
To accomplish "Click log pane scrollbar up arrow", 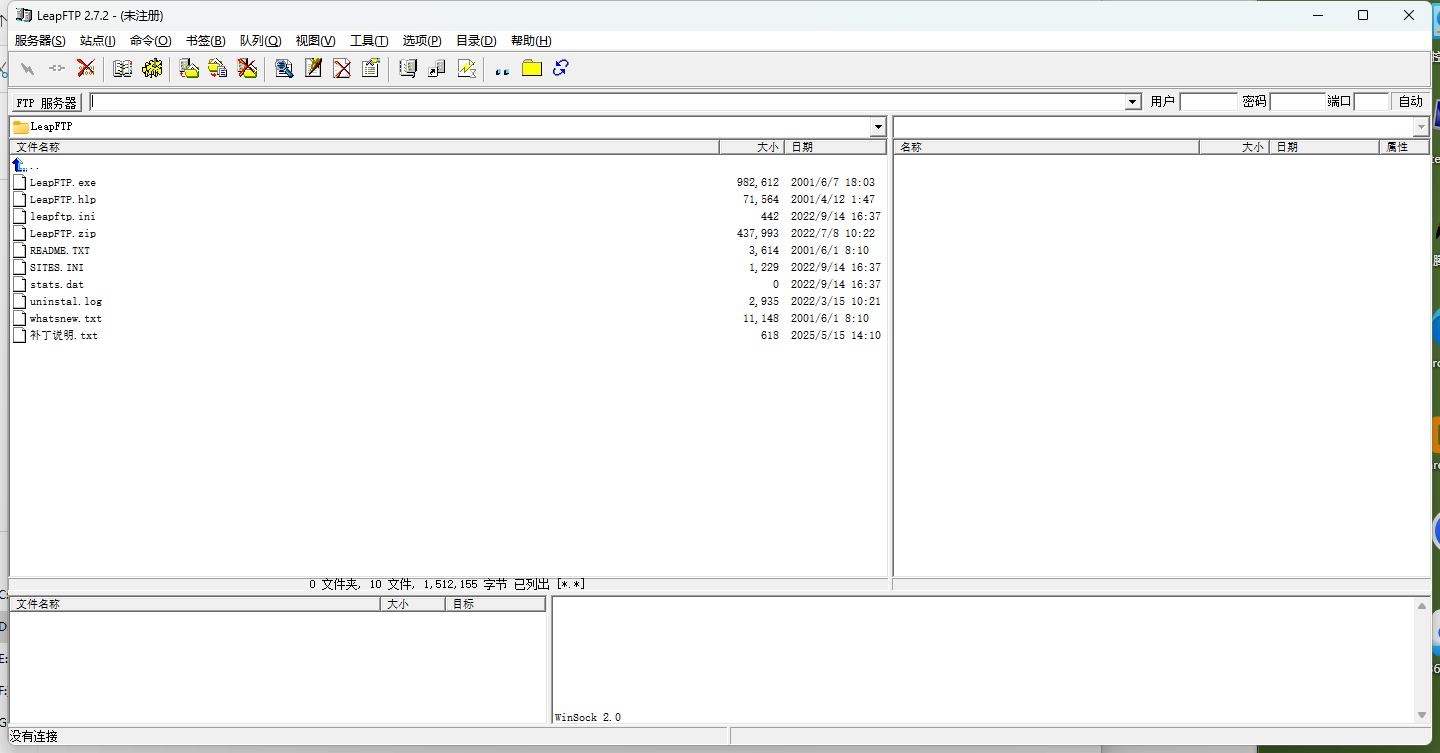I will [1422, 605].
